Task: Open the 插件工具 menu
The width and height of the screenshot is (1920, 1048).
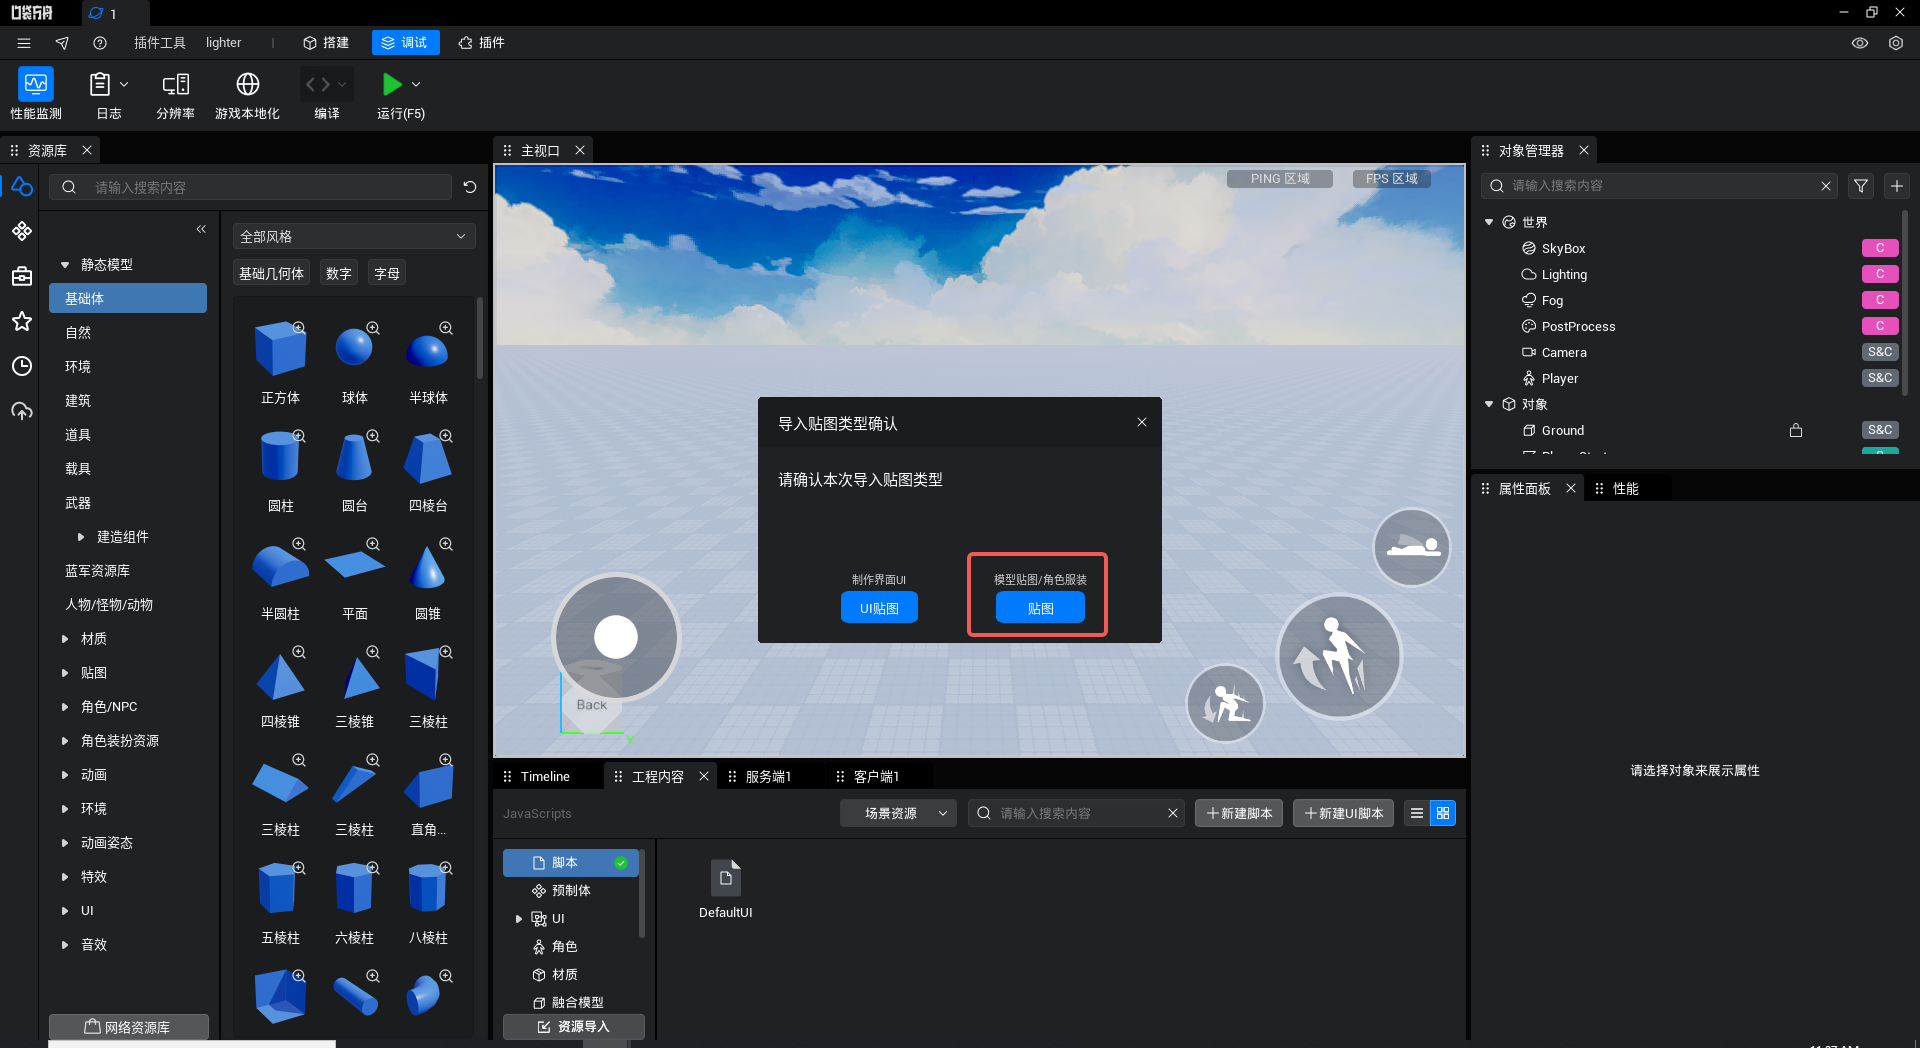Action: [160, 43]
